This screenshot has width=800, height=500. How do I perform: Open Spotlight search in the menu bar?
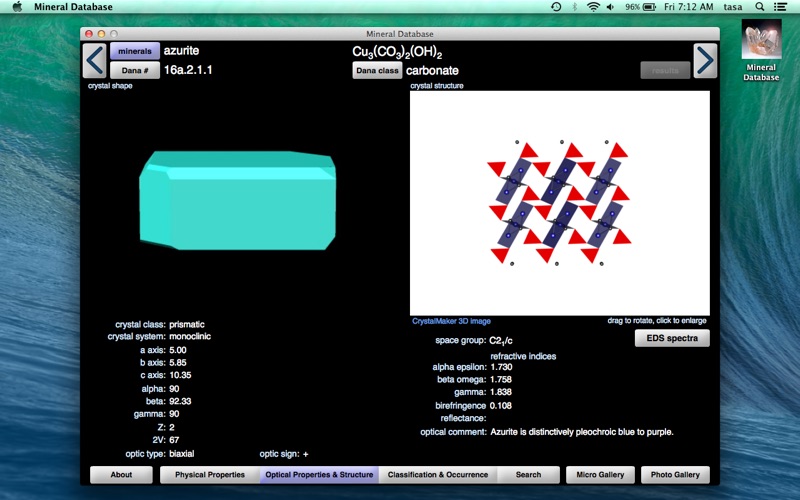tap(760, 7)
